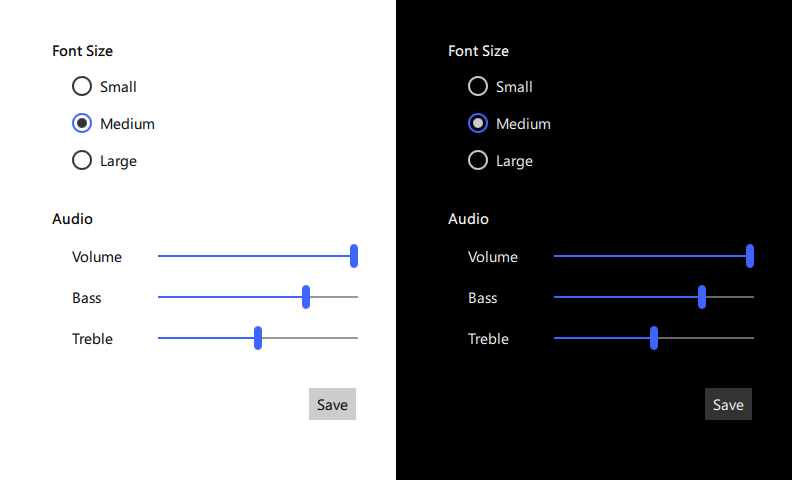This screenshot has width=792, height=480.
Task: Select Medium radio button in dark panel
Action: (x=478, y=124)
